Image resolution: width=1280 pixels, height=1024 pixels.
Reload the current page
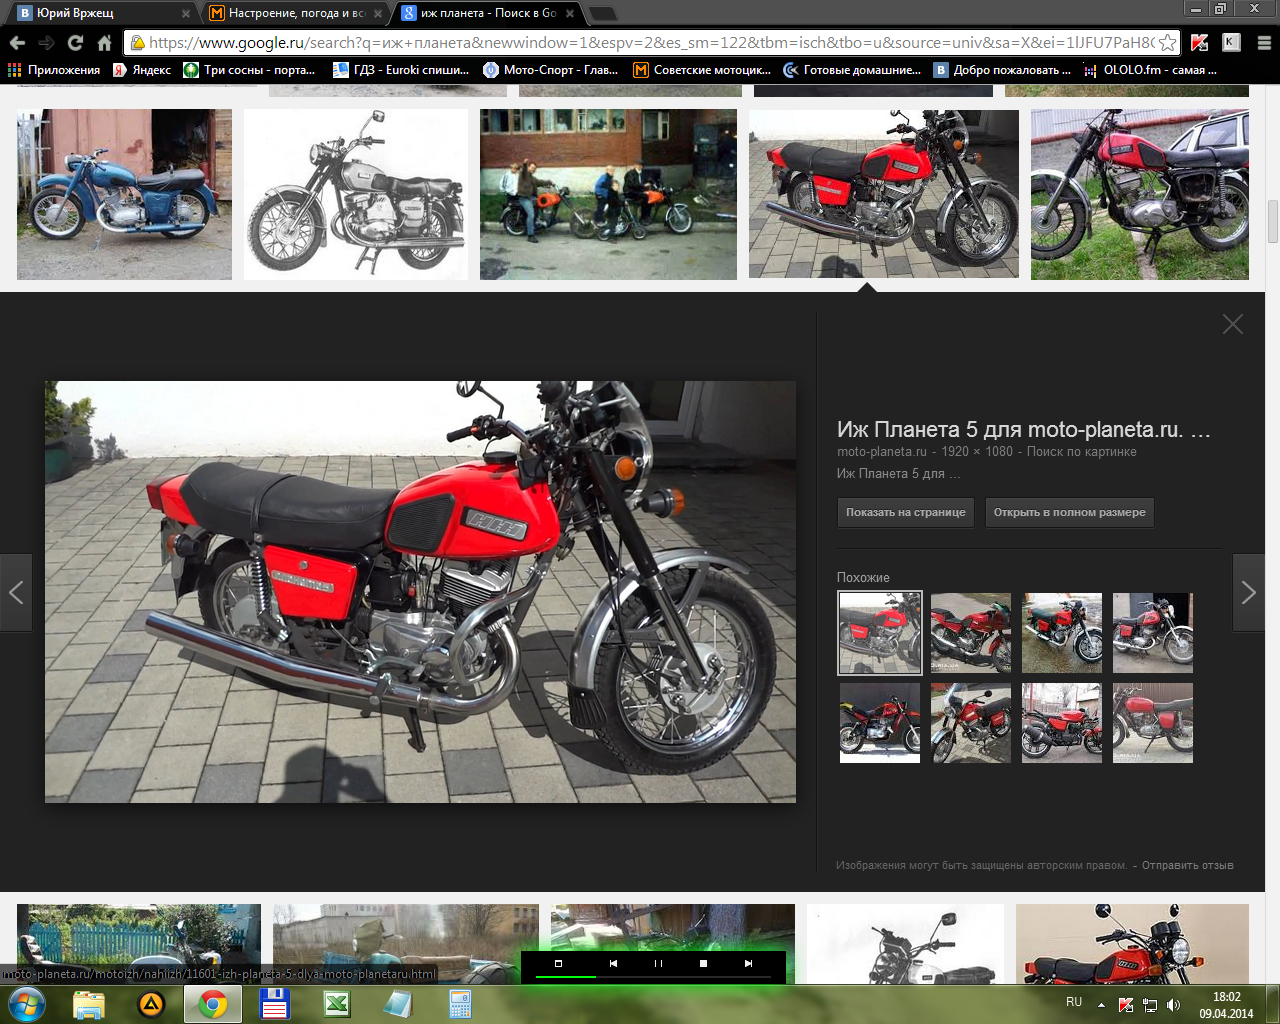pos(75,43)
